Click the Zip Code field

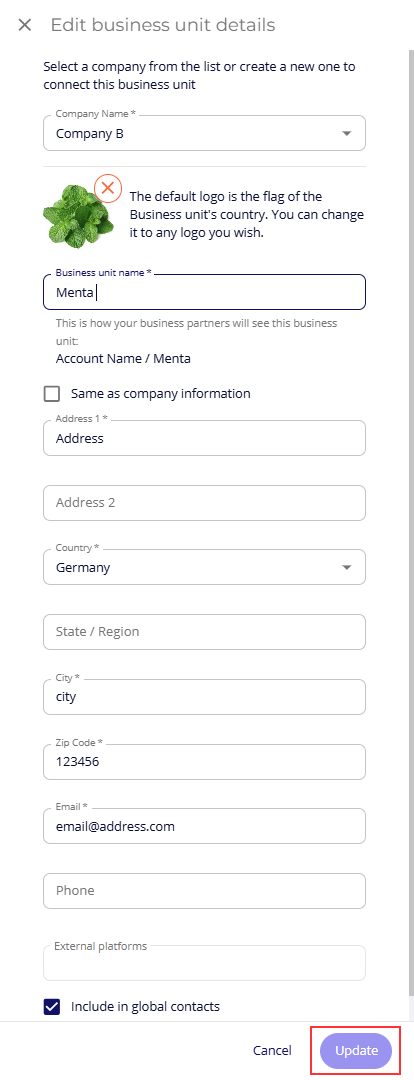pos(204,762)
